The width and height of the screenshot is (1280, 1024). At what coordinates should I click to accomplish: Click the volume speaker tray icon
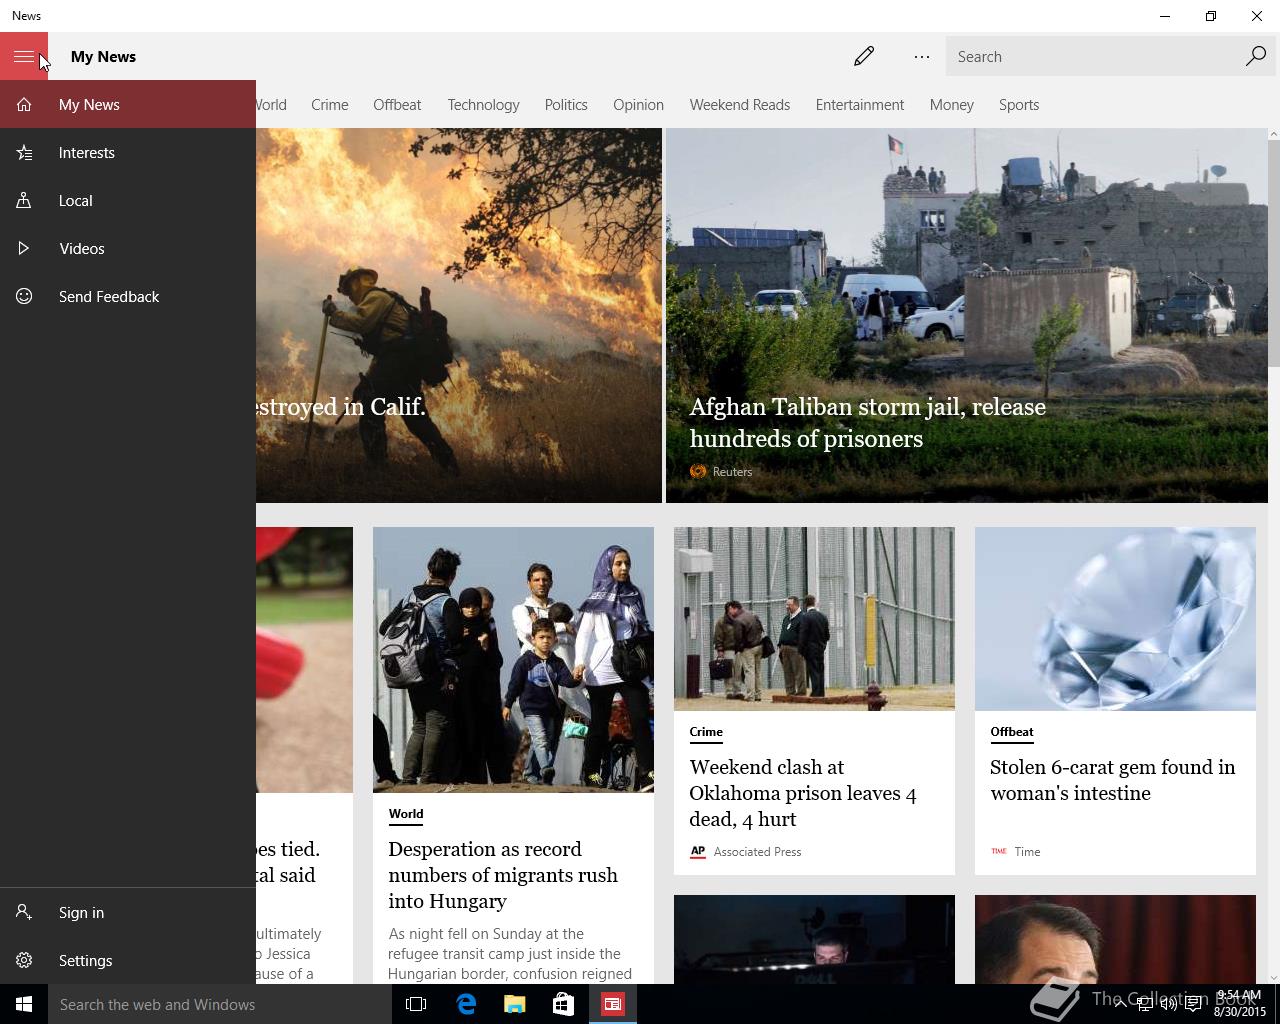(x=1168, y=1004)
